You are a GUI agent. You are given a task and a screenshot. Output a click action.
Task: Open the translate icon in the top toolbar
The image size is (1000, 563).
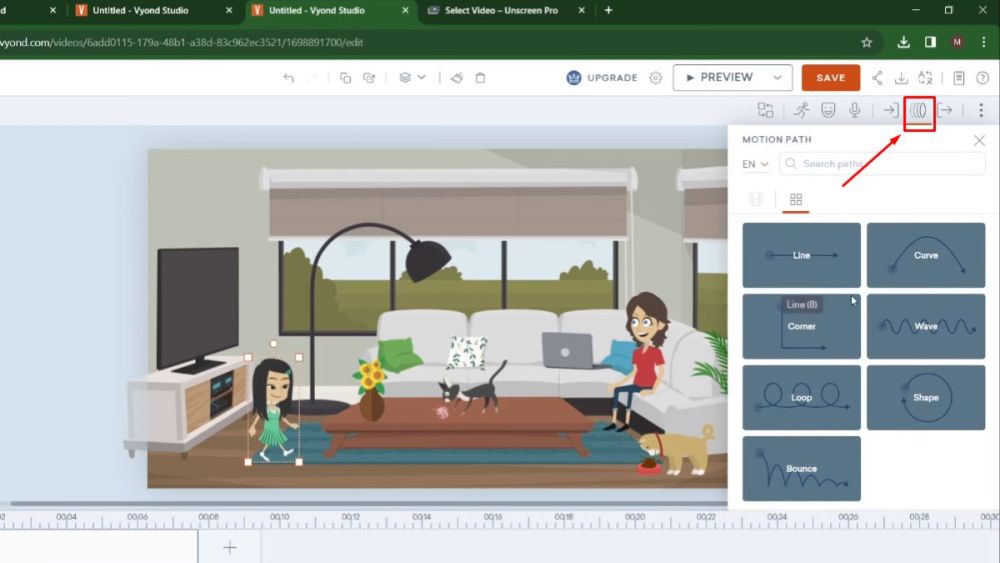[x=925, y=78]
